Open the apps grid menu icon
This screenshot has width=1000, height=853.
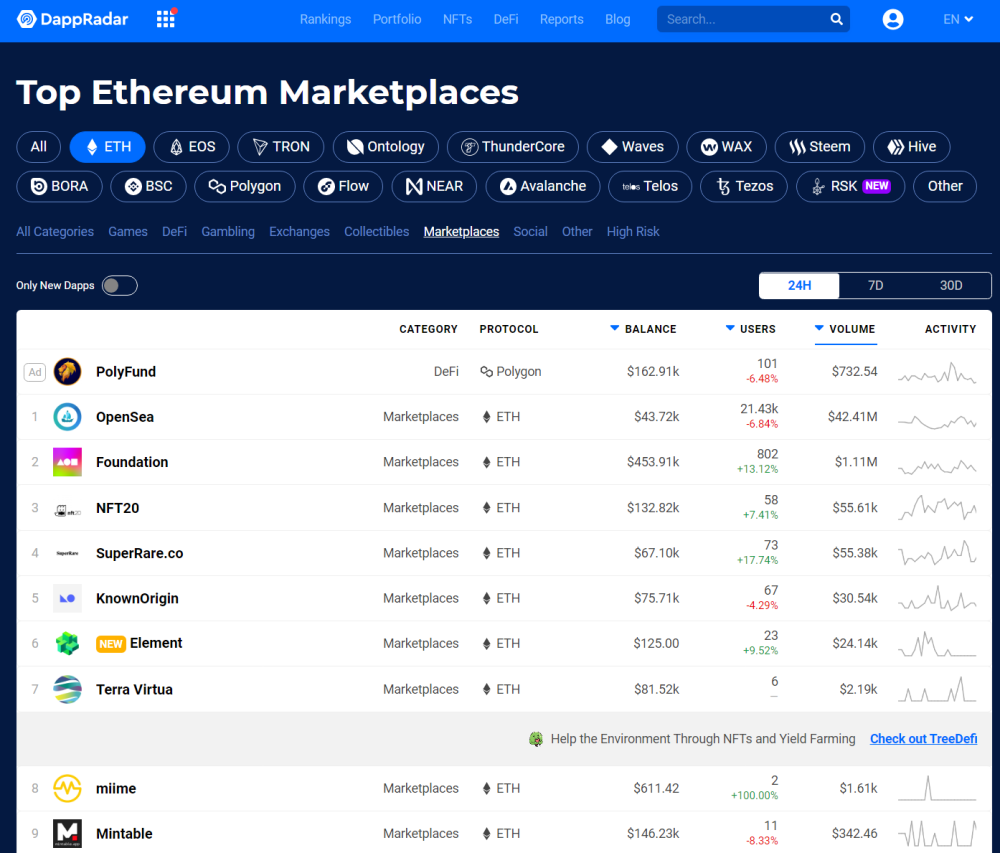[166, 19]
